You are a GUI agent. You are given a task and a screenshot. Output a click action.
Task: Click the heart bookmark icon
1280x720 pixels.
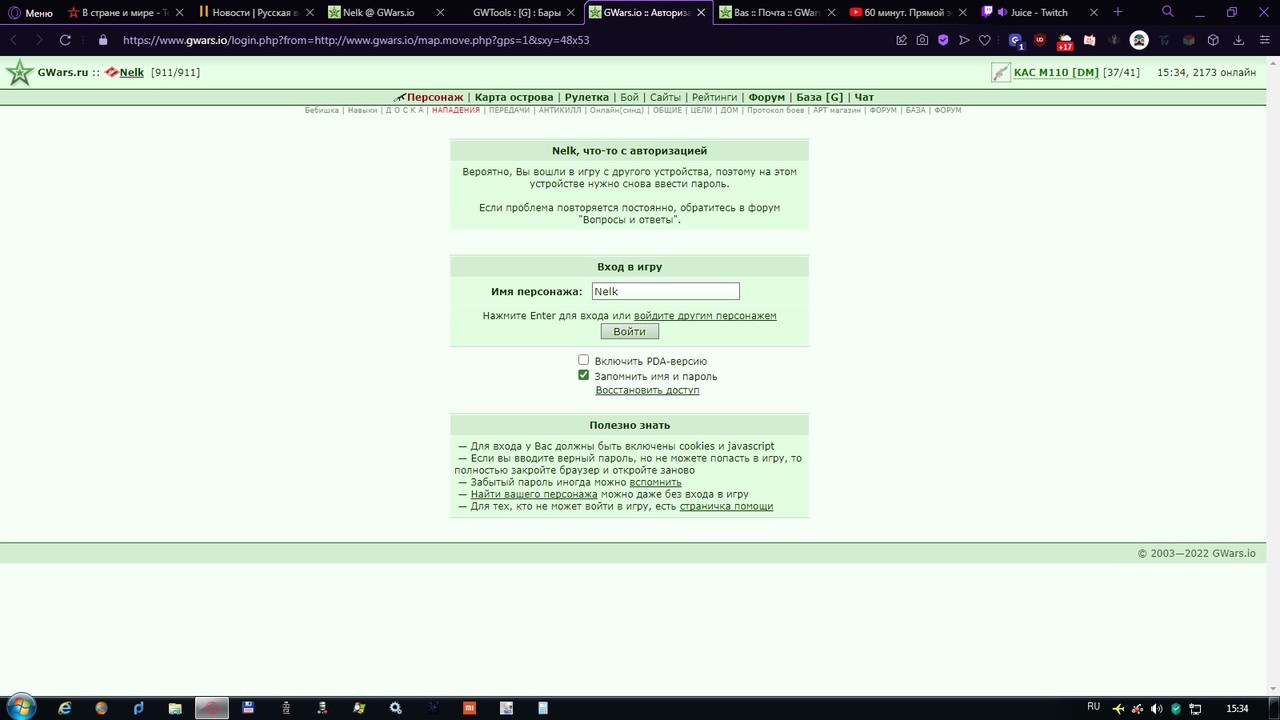[x=985, y=40]
